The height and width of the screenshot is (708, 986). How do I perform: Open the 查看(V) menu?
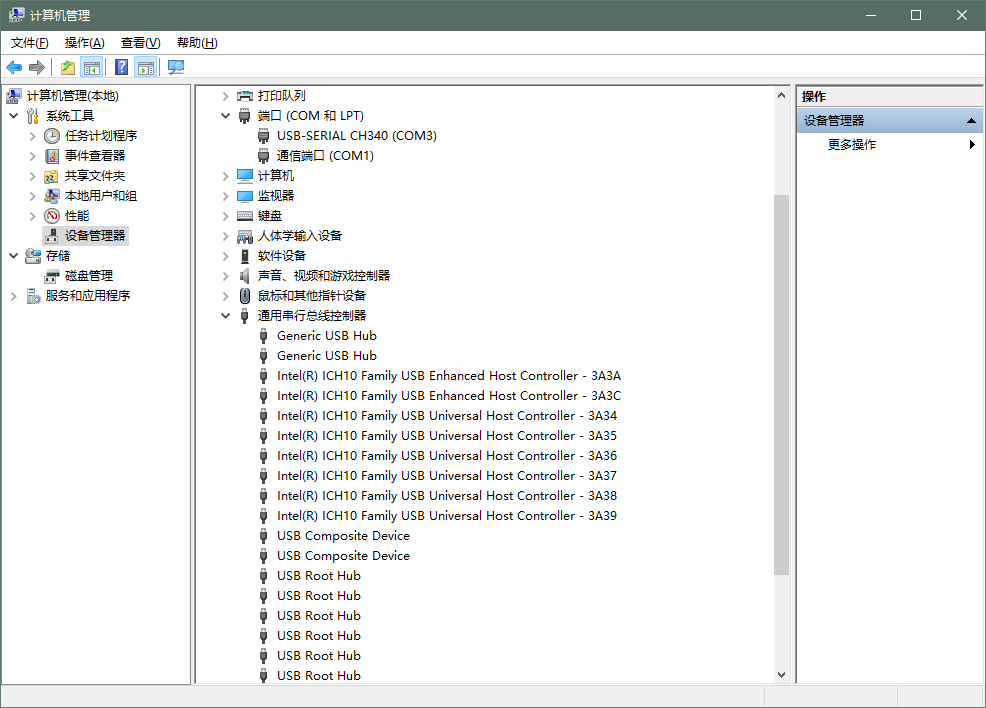coord(140,43)
